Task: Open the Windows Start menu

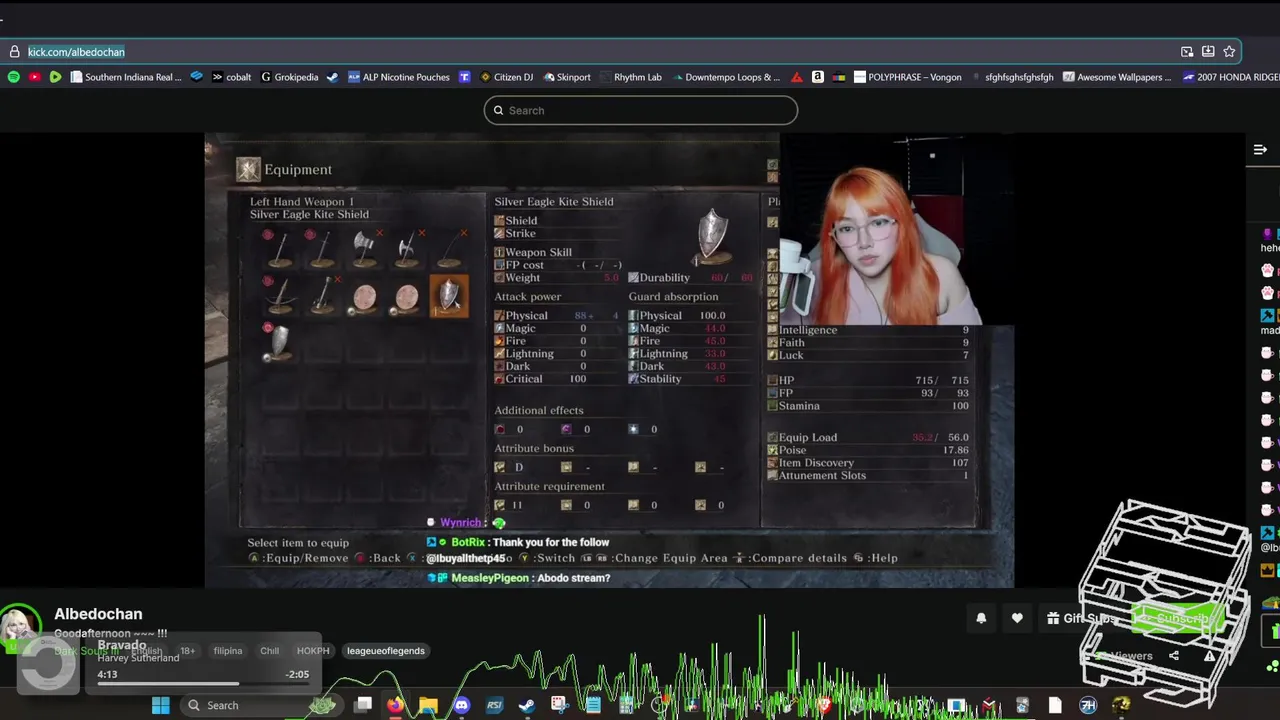Action: 160,705
